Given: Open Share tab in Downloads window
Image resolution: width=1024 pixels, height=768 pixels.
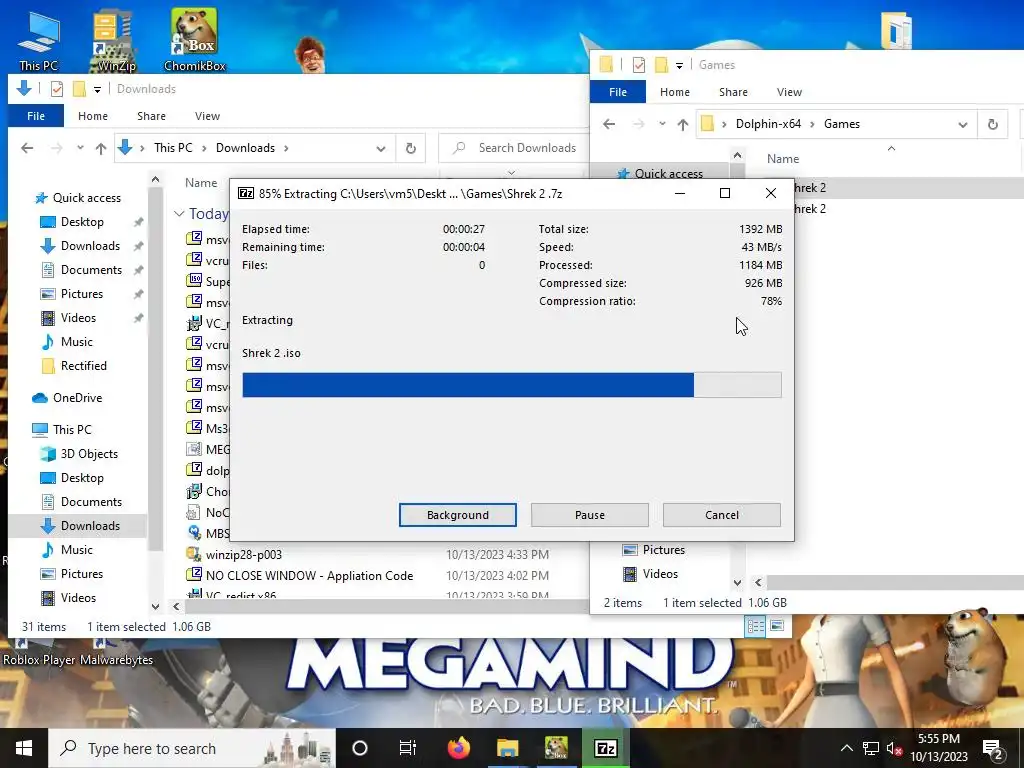Looking at the screenshot, I should tap(152, 116).
